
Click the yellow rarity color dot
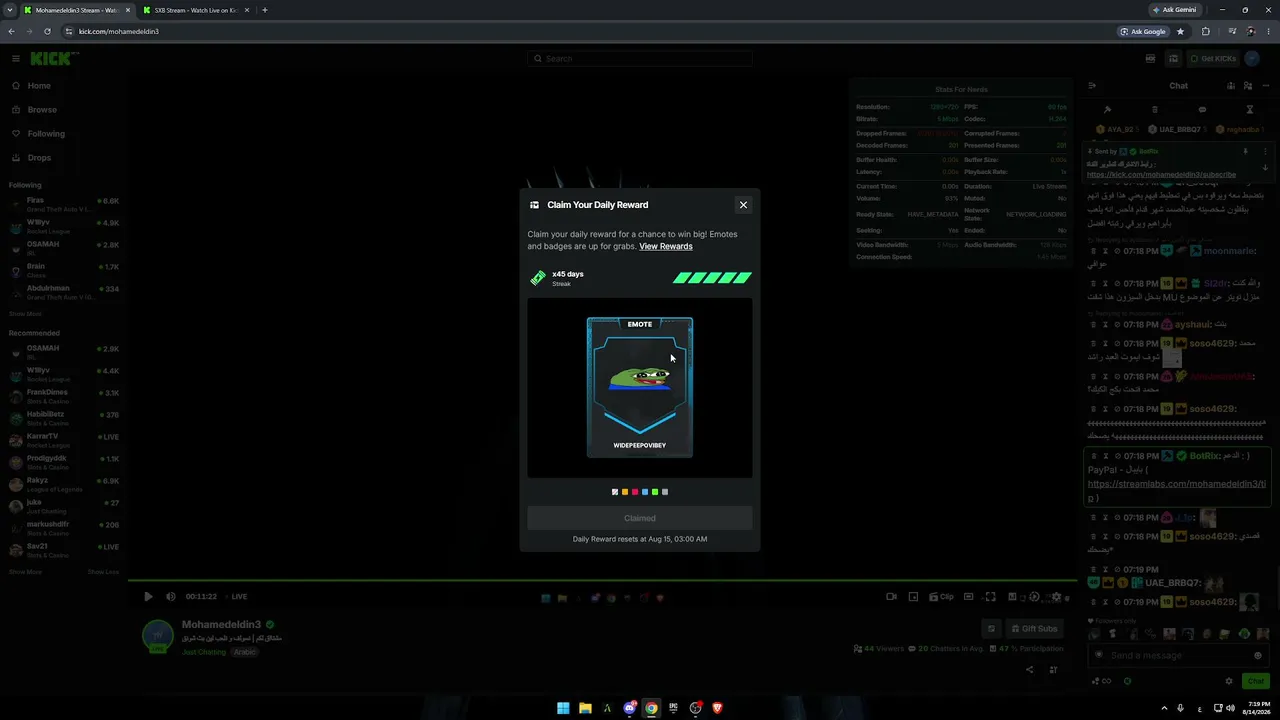625,492
